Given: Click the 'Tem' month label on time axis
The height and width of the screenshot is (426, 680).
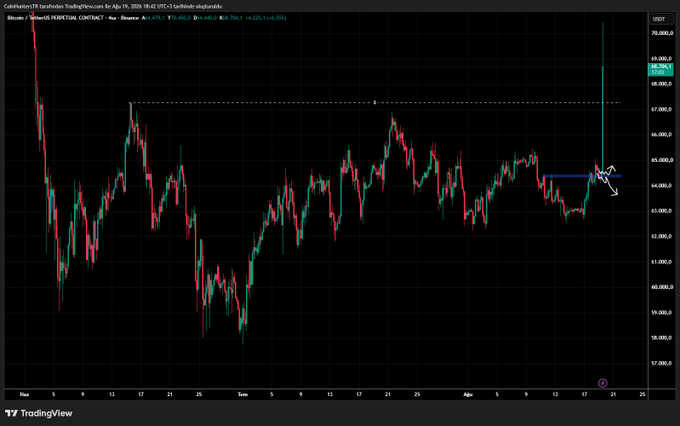Looking at the screenshot, I should coord(242,394).
